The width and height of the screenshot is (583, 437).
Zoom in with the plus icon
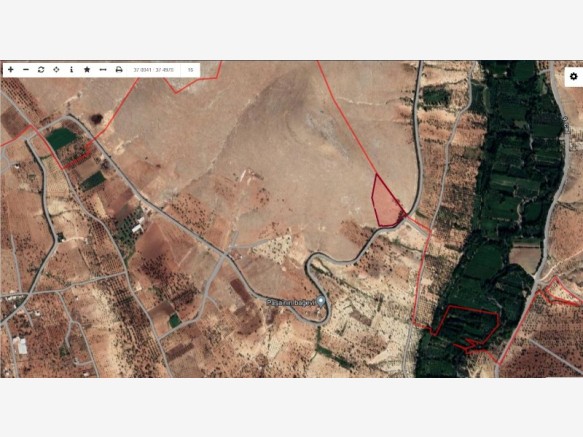(11, 70)
